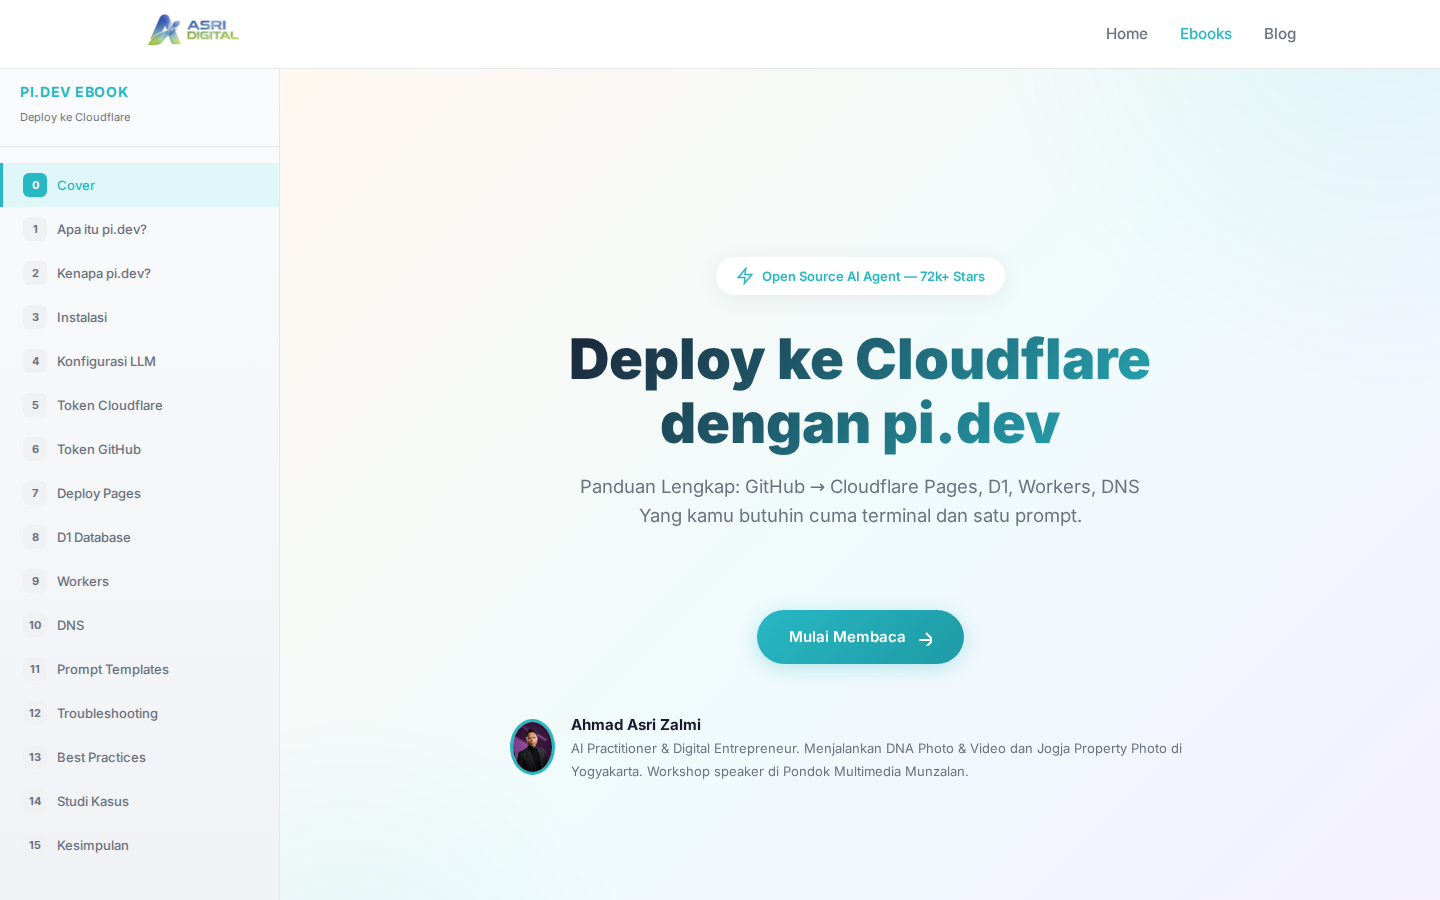
Task: Click the chapter 12 number badge
Action: [35, 713]
